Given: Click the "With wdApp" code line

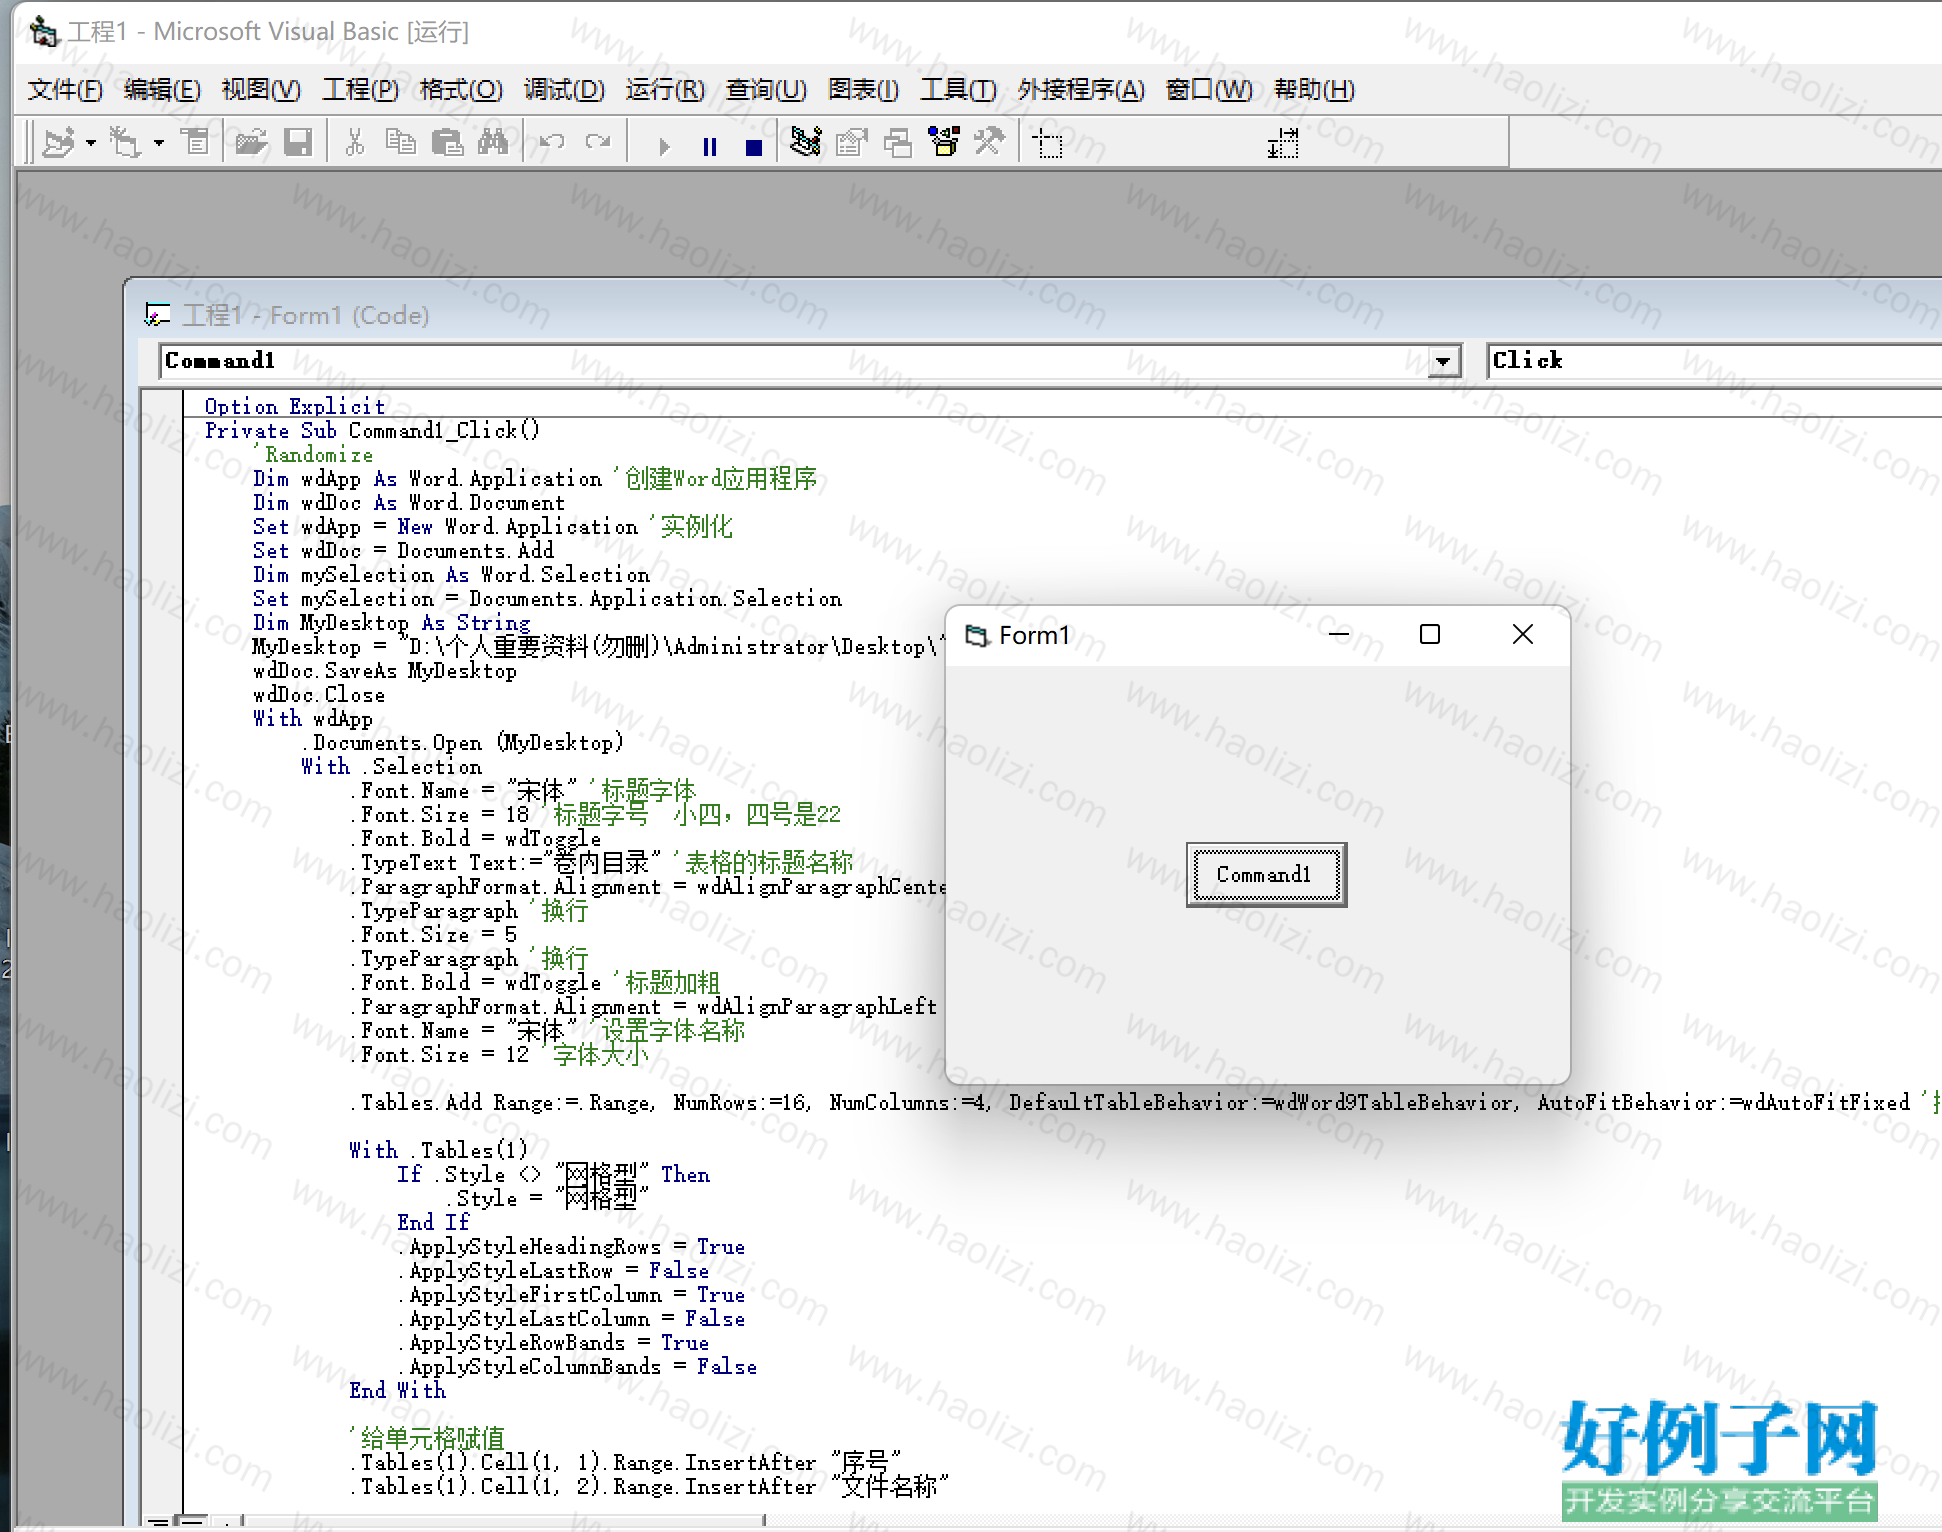Looking at the screenshot, I should (x=312, y=718).
